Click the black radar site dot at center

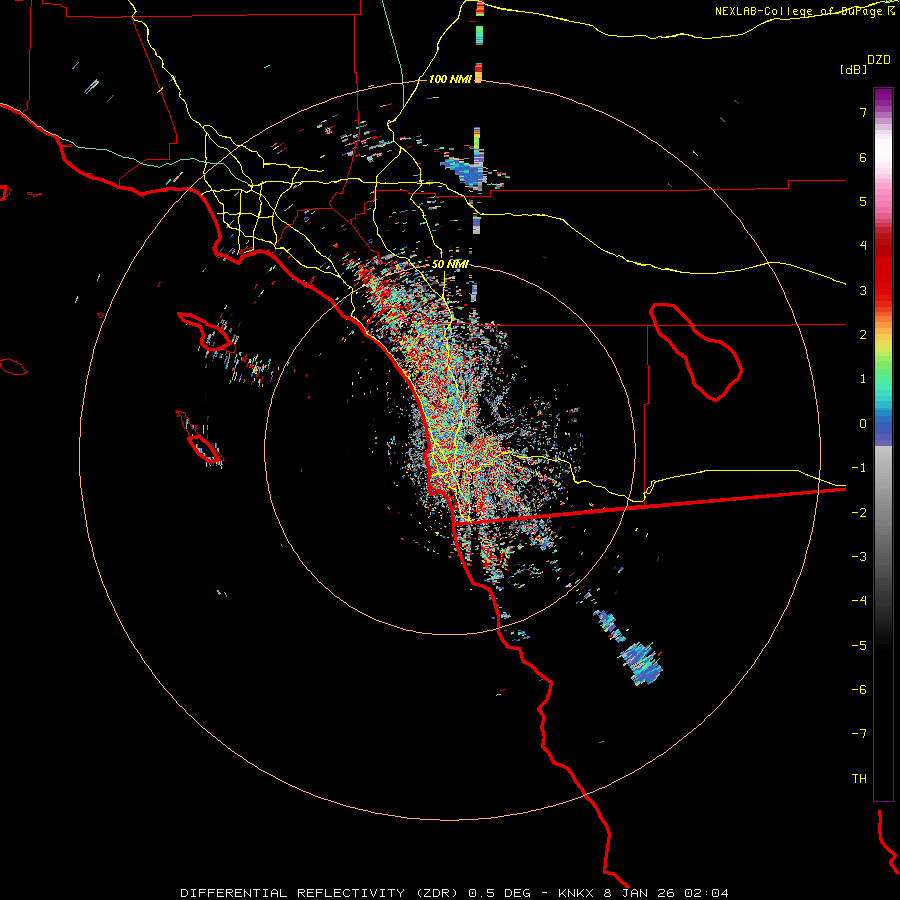point(469,439)
